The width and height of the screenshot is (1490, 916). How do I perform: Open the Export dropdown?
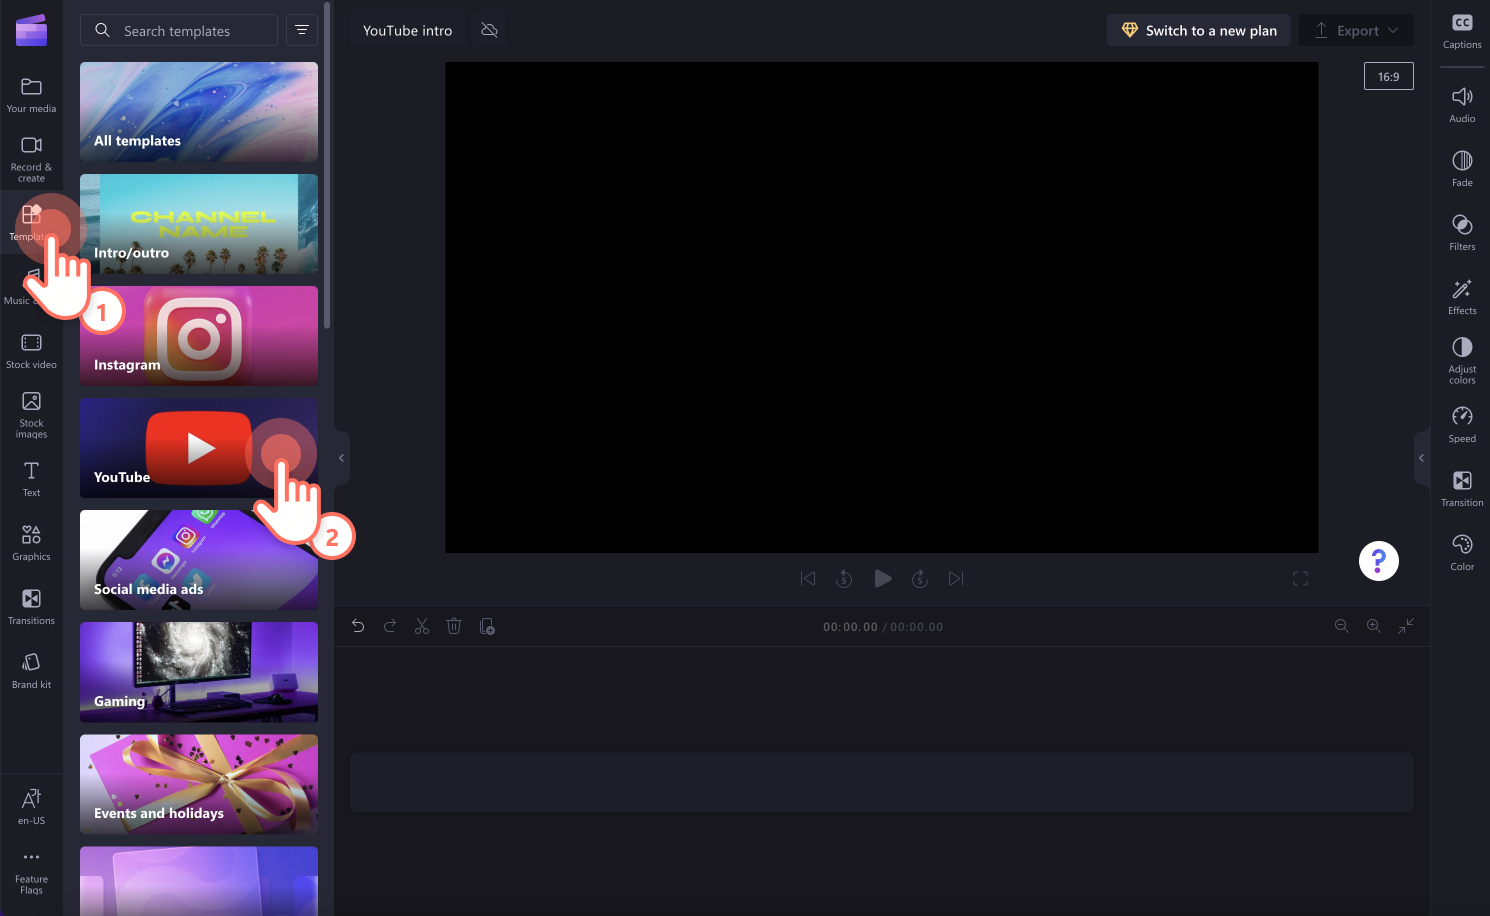[1356, 30]
